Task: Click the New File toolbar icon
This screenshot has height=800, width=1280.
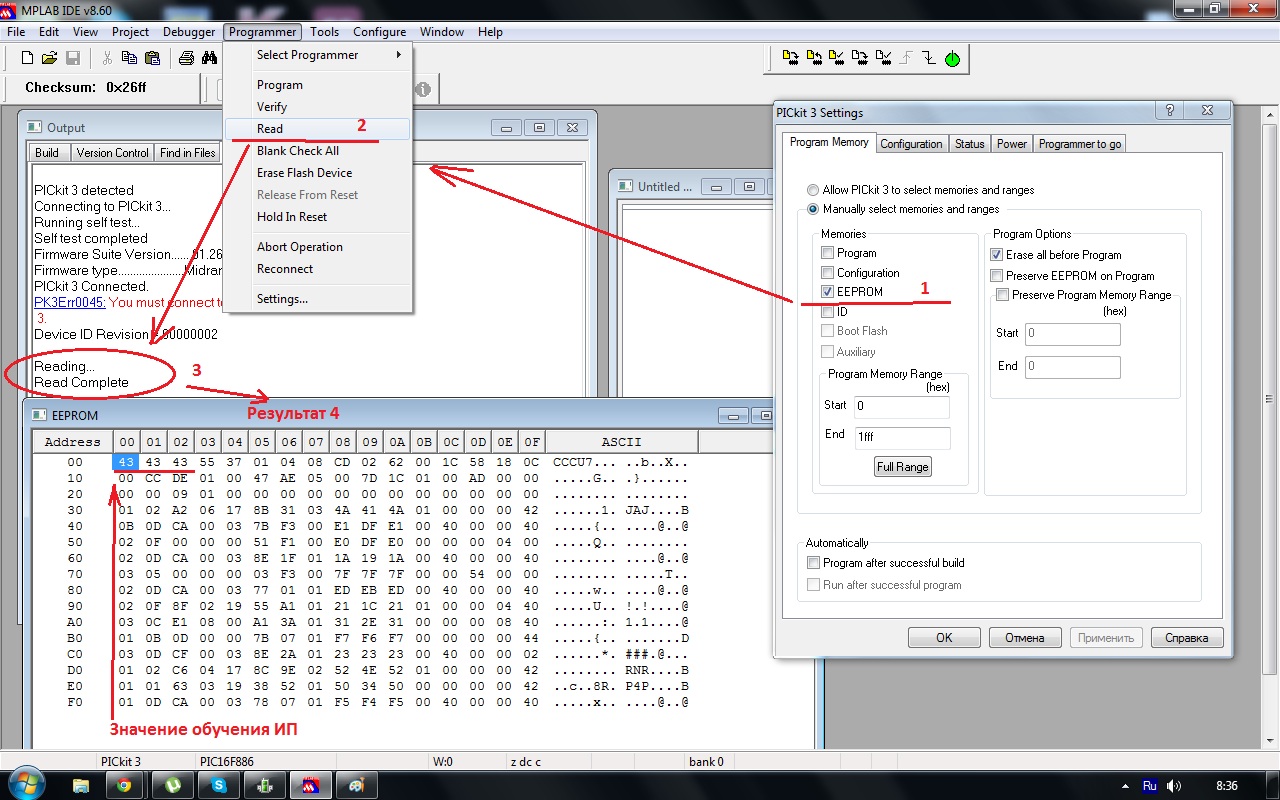Action: pos(25,59)
